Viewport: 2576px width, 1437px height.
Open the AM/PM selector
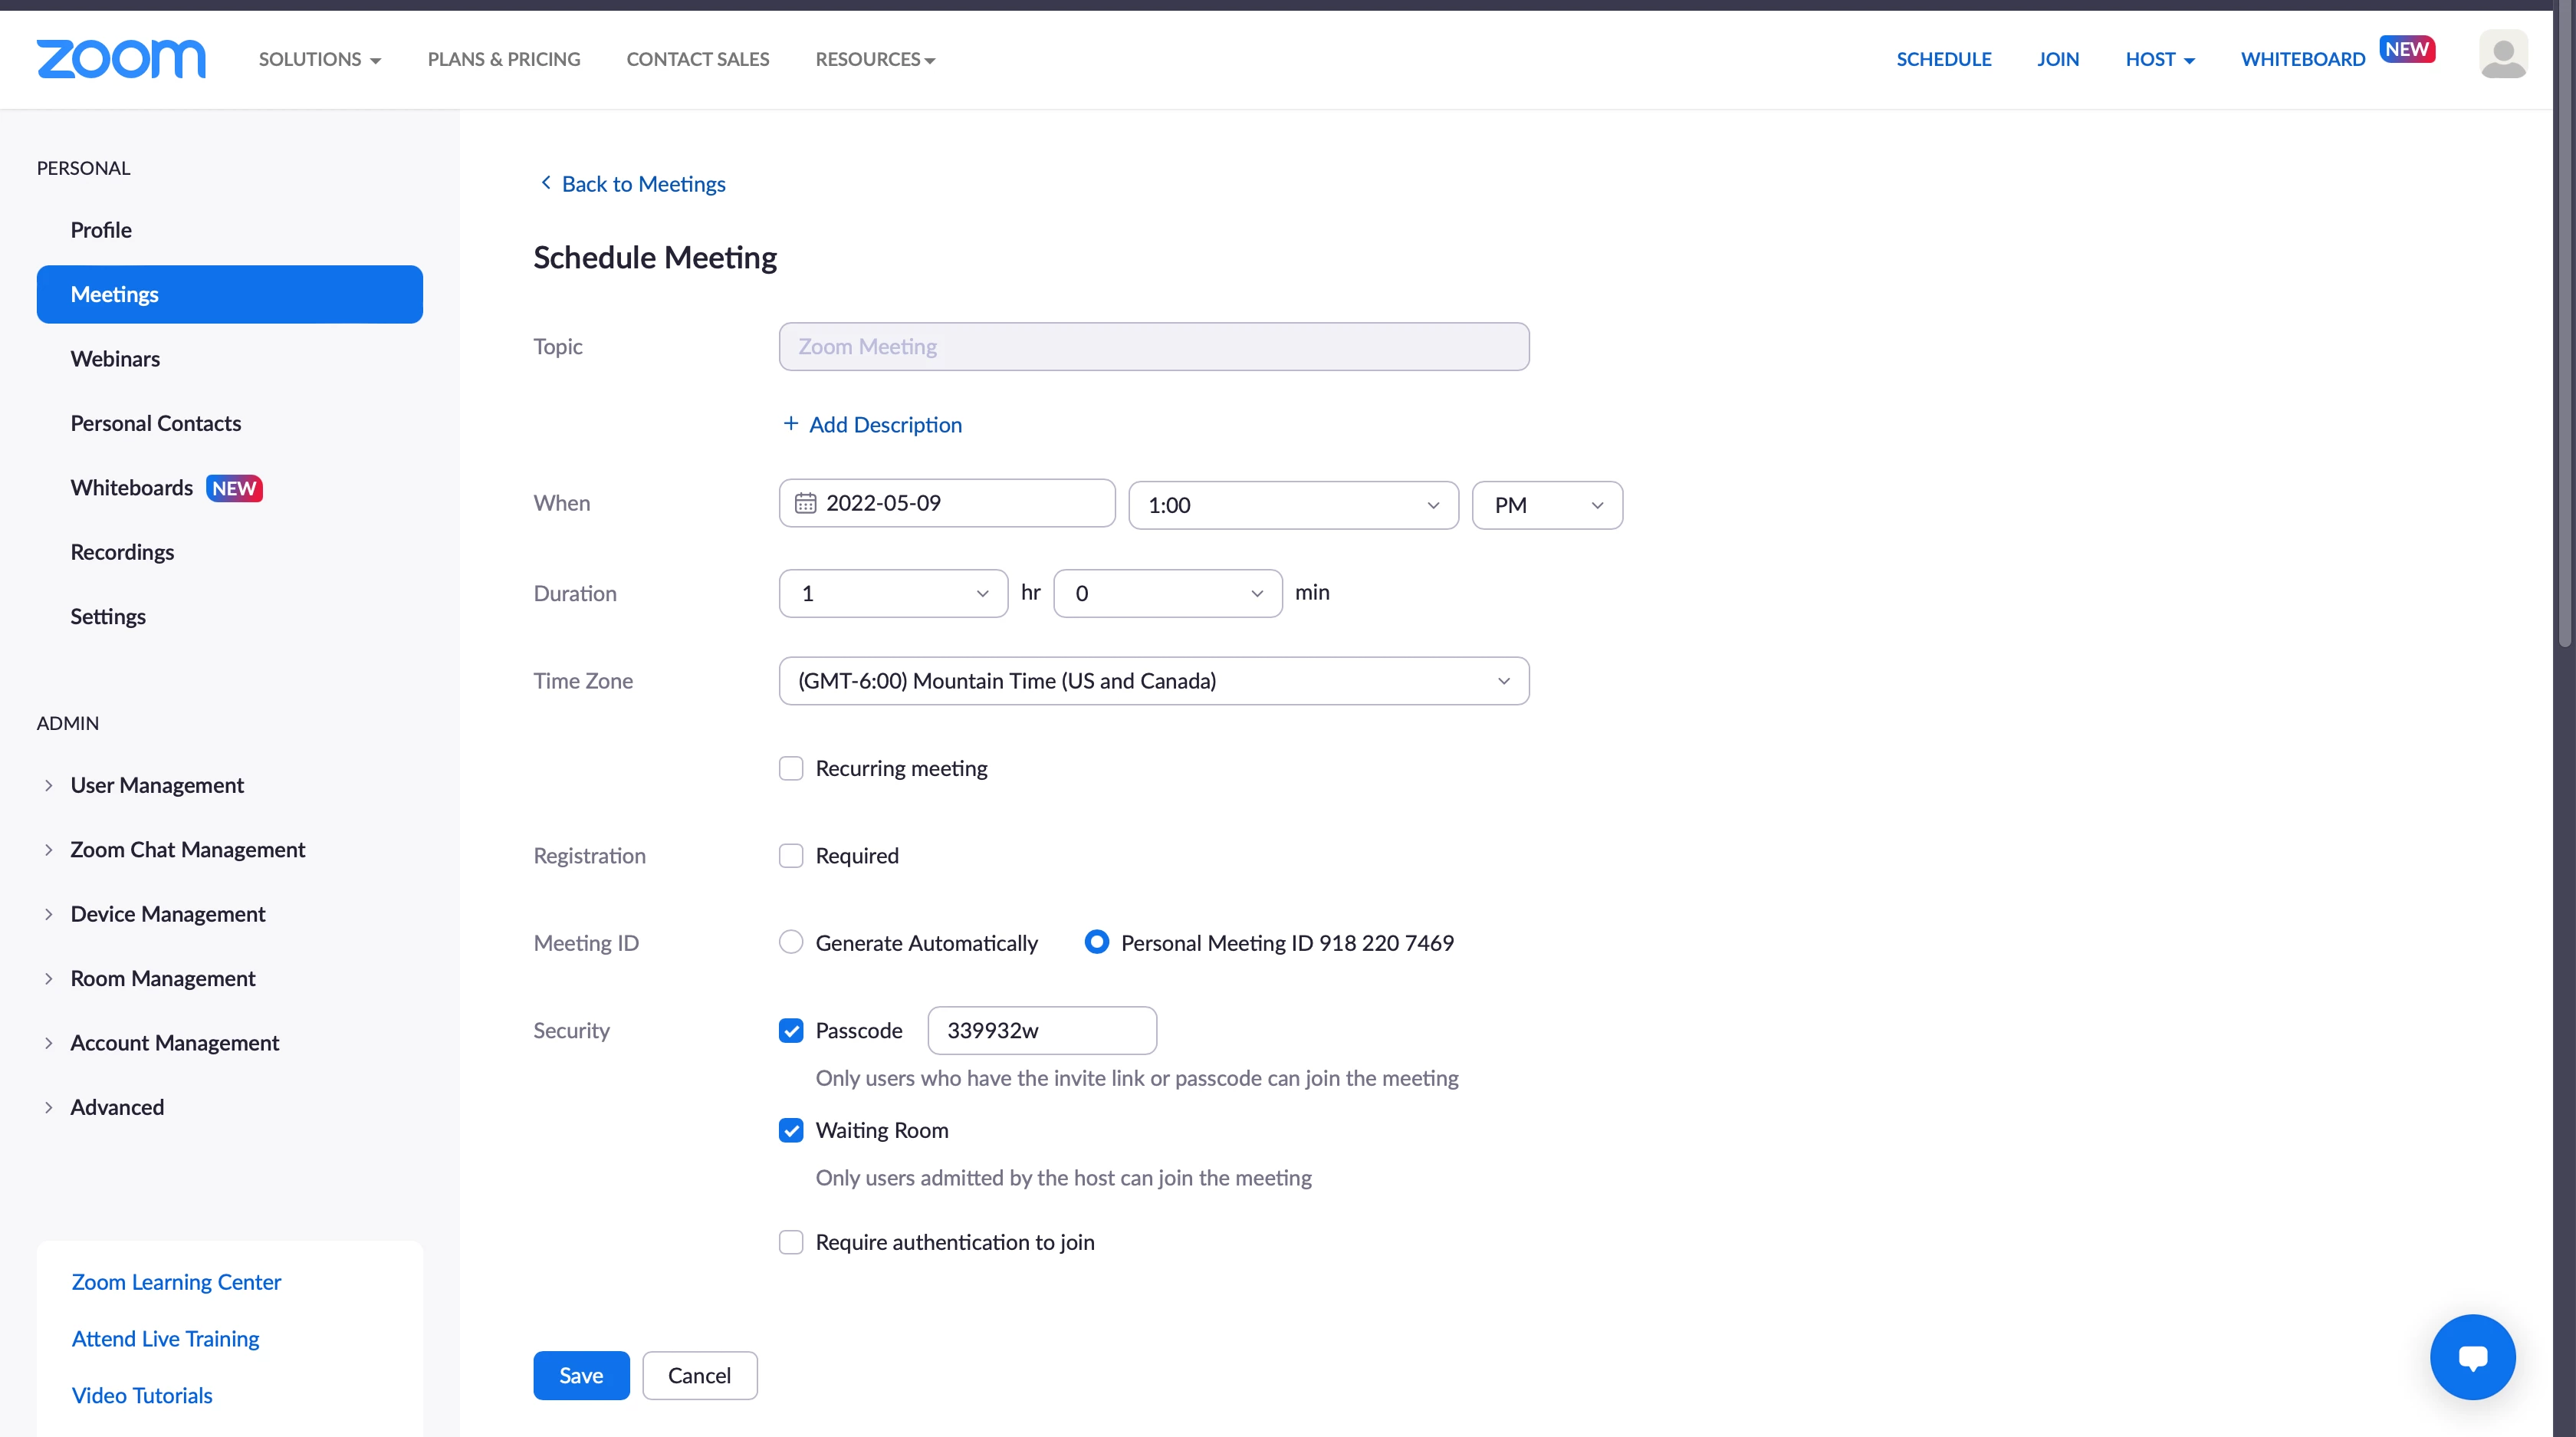click(1546, 505)
